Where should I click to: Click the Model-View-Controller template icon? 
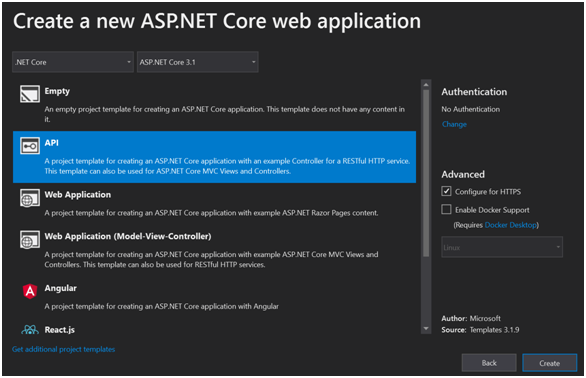pos(30,239)
